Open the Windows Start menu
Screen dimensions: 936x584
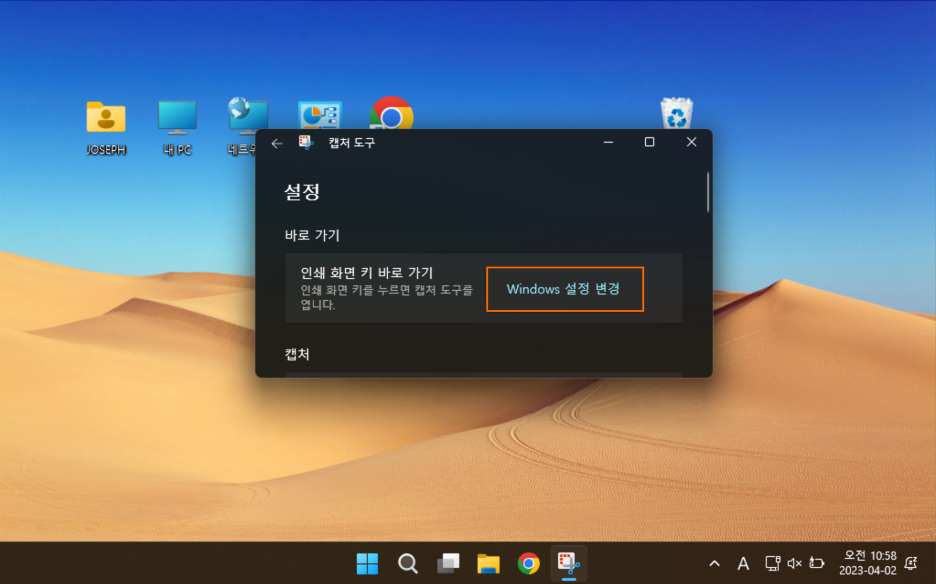click(x=367, y=563)
